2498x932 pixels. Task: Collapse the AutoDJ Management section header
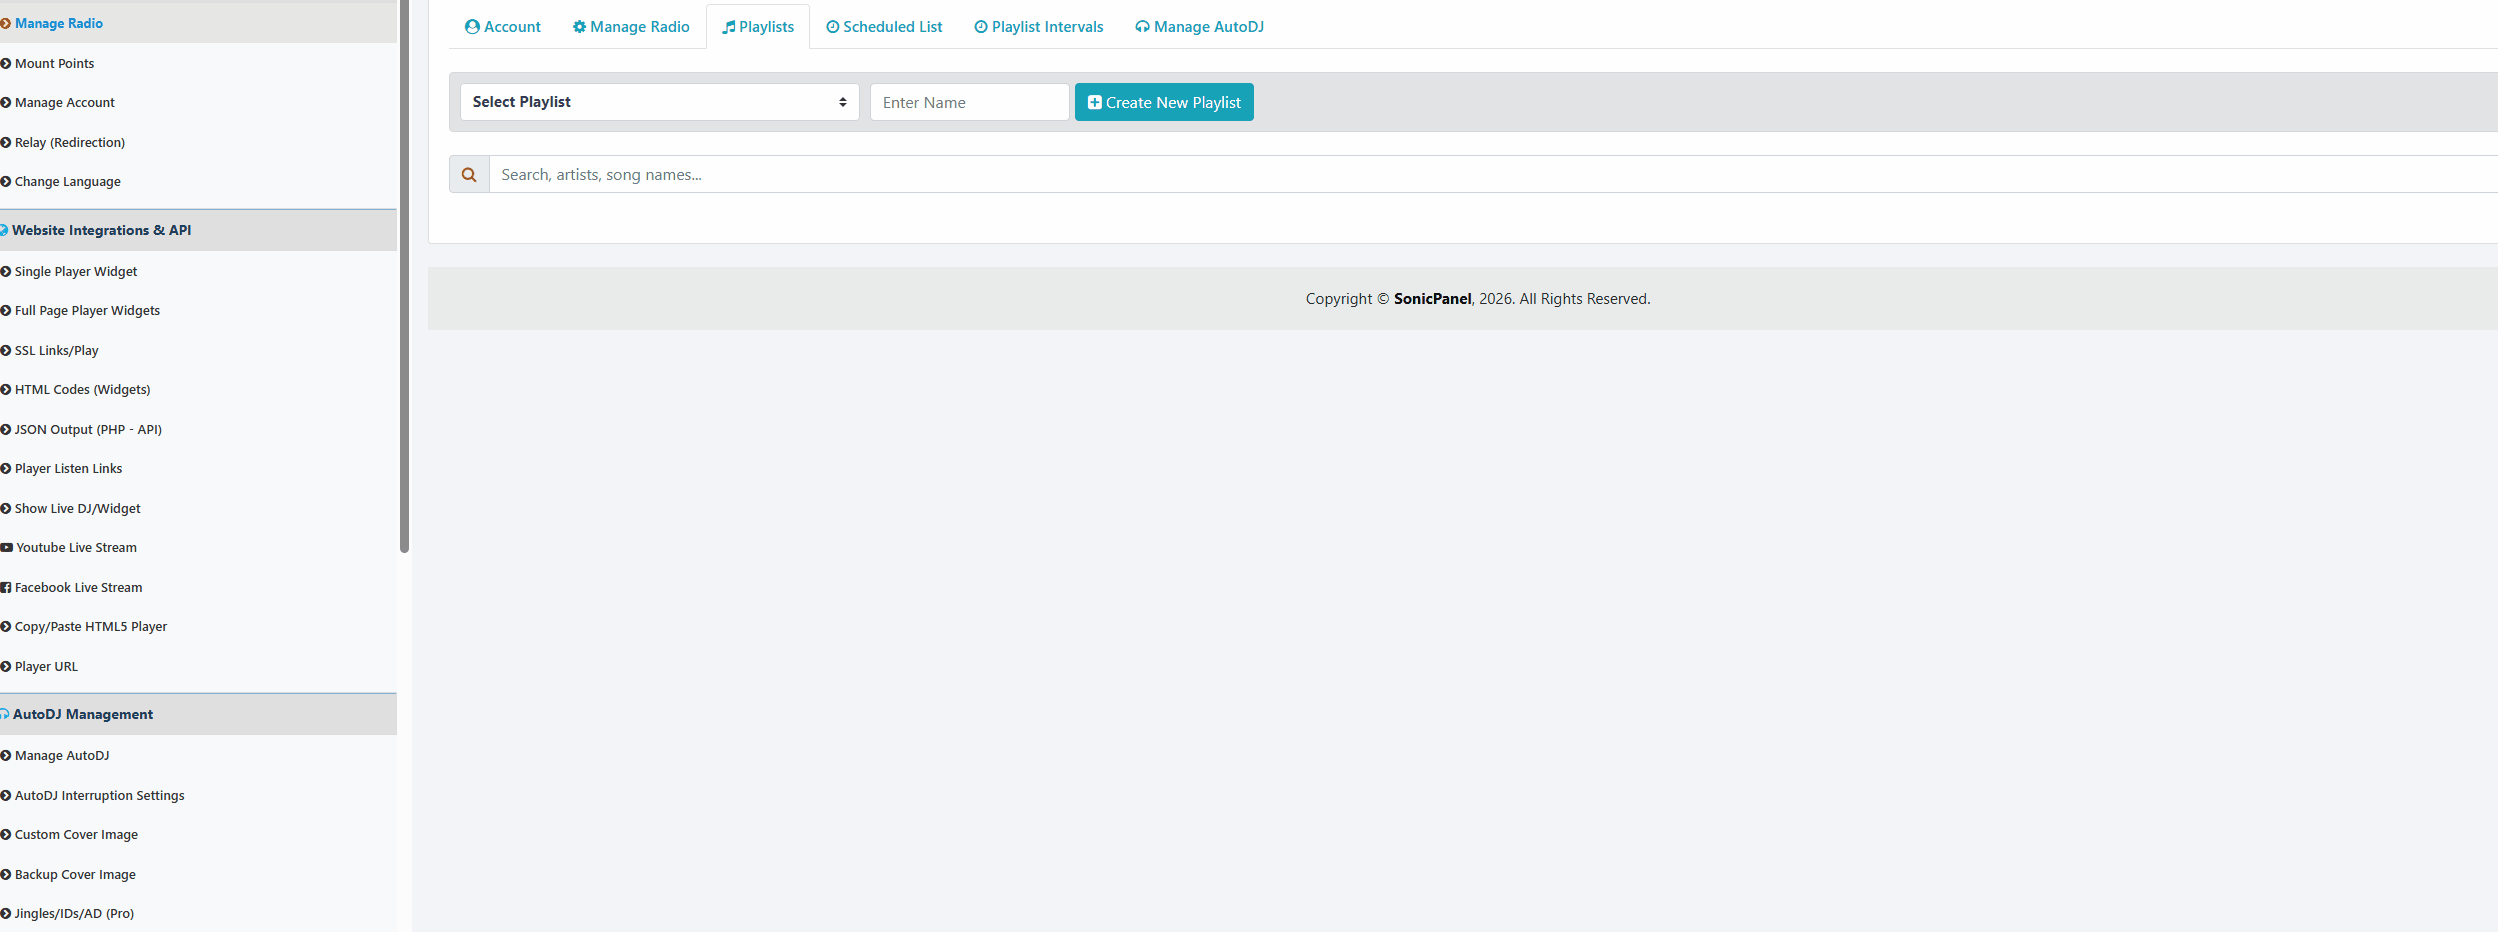point(83,714)
